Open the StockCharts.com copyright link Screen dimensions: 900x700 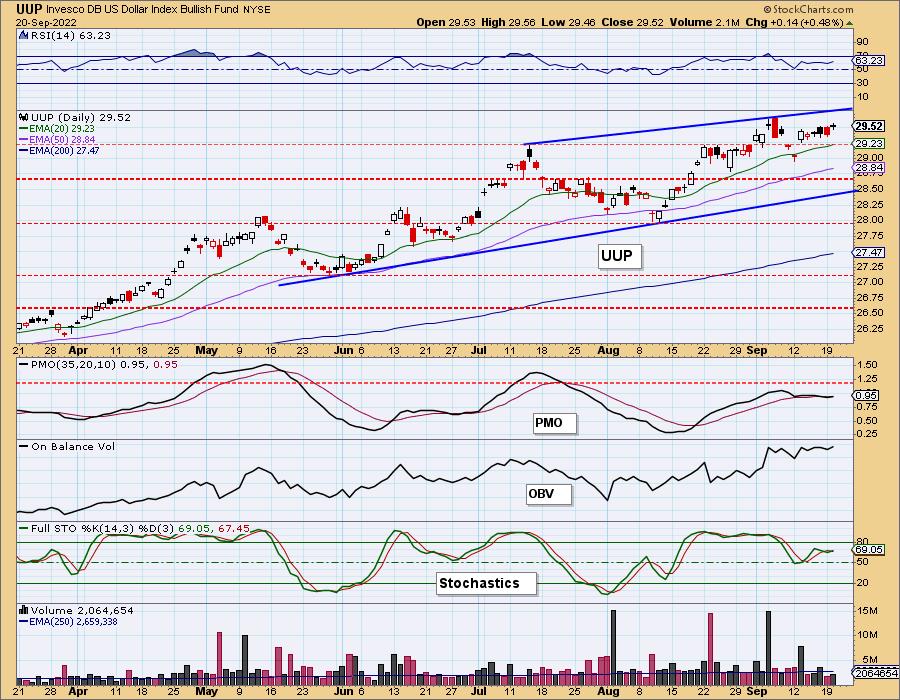(808, 9)
